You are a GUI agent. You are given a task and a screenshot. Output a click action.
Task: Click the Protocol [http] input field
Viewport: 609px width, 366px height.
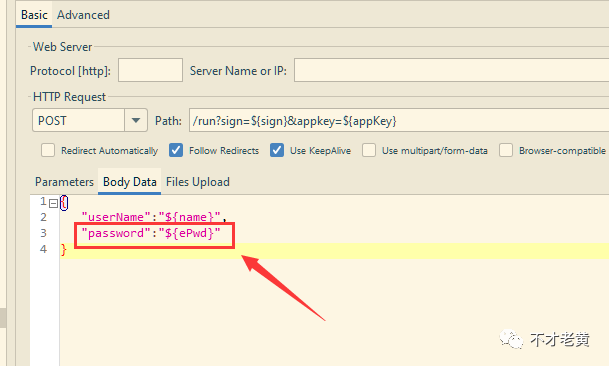coord(150,70)
